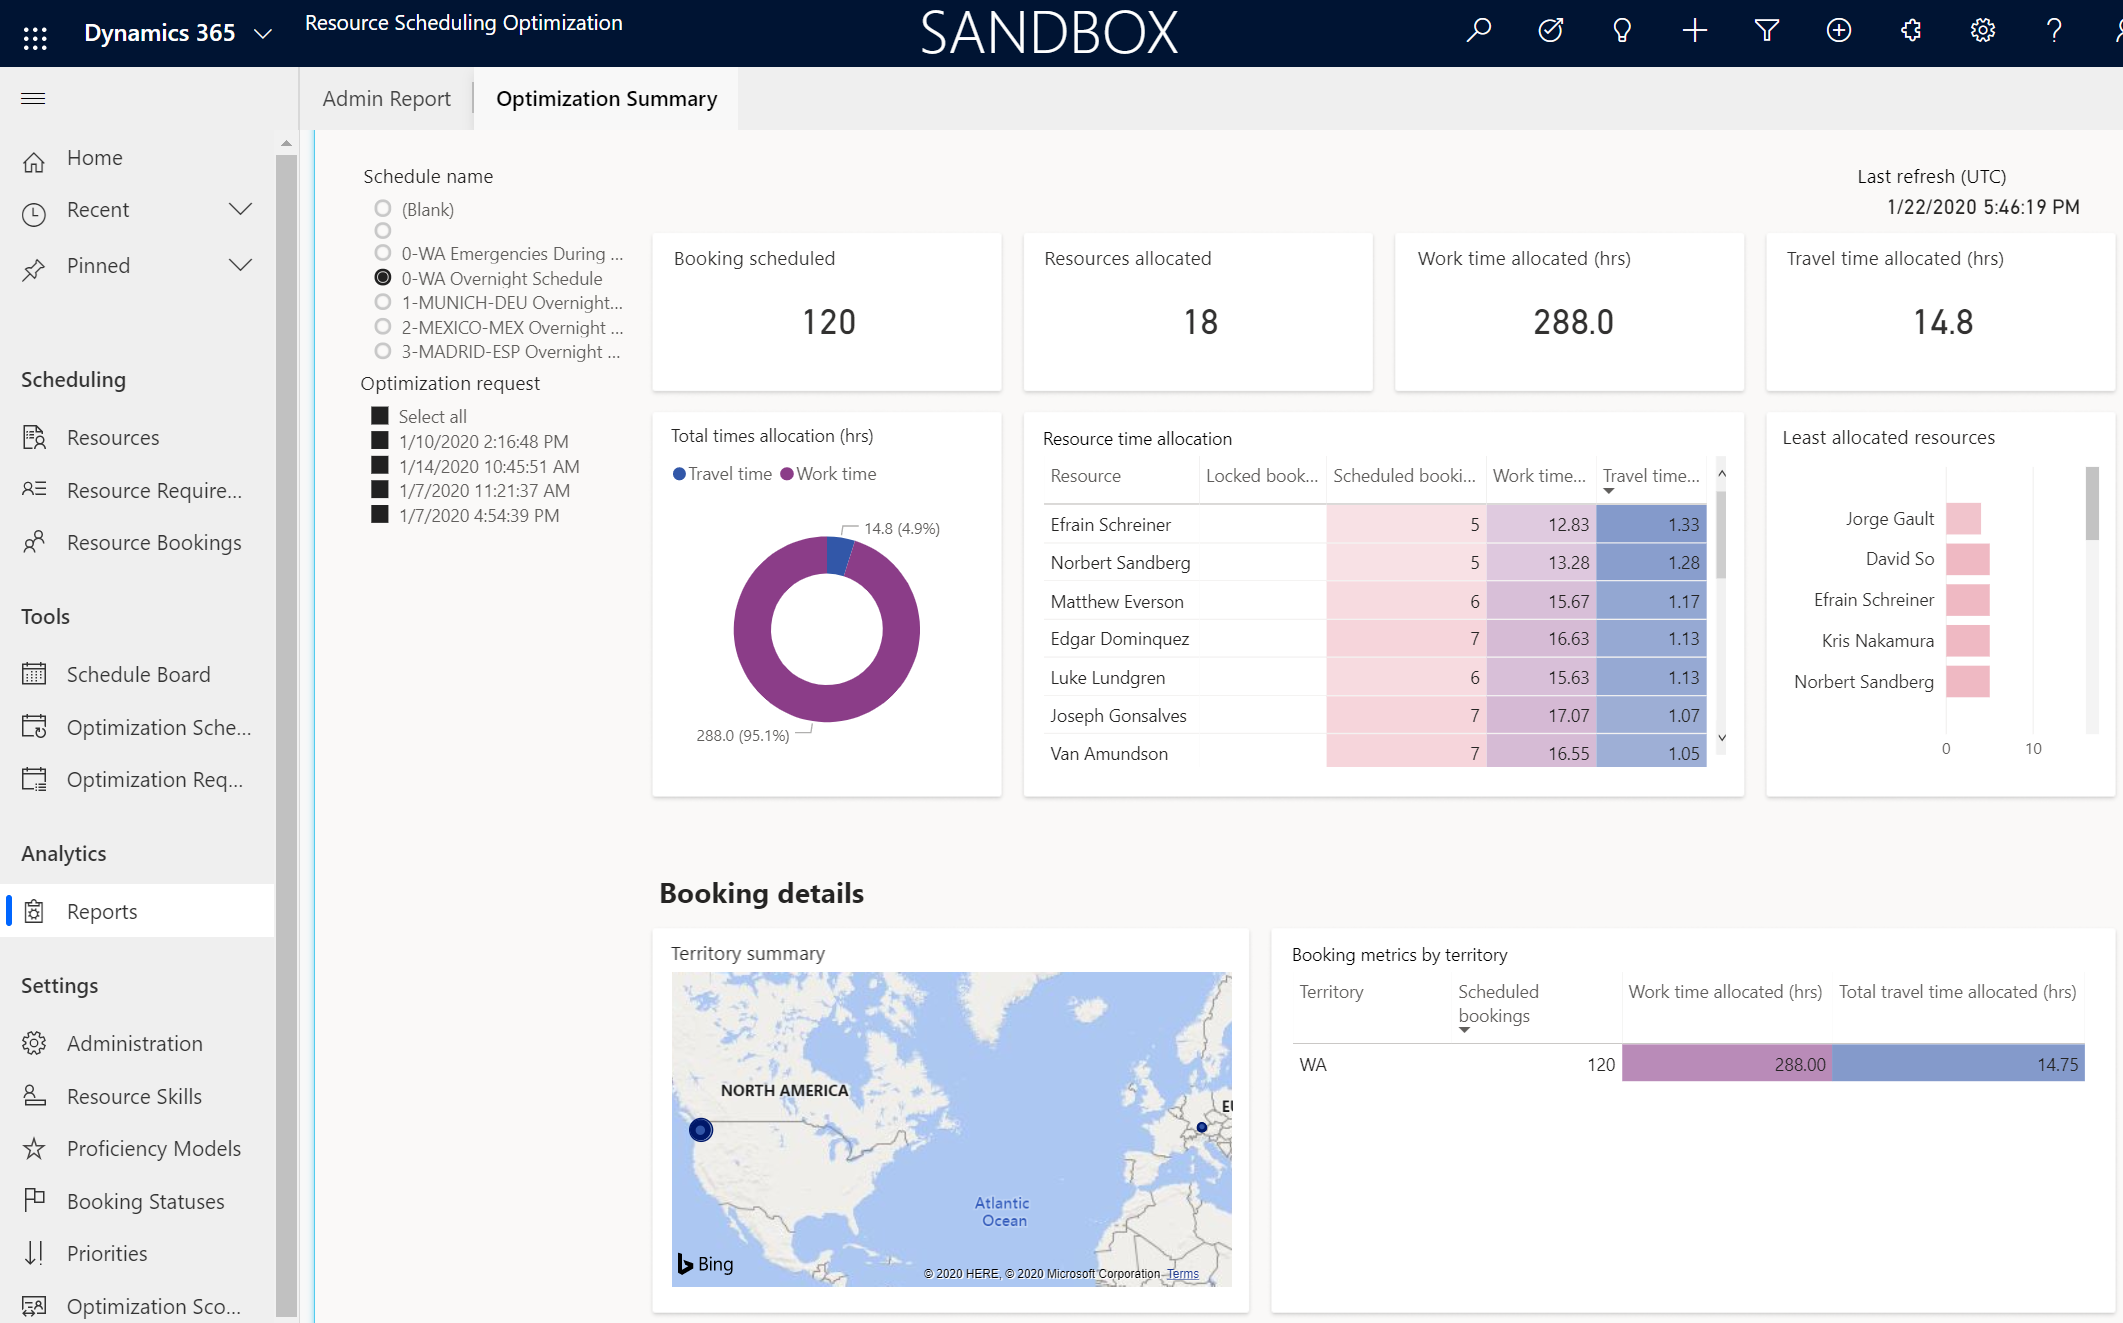The image size is (2123, 1323).
Task: Toggle the 'Select all' optimization request checkbox
Action: pos(379,416)
